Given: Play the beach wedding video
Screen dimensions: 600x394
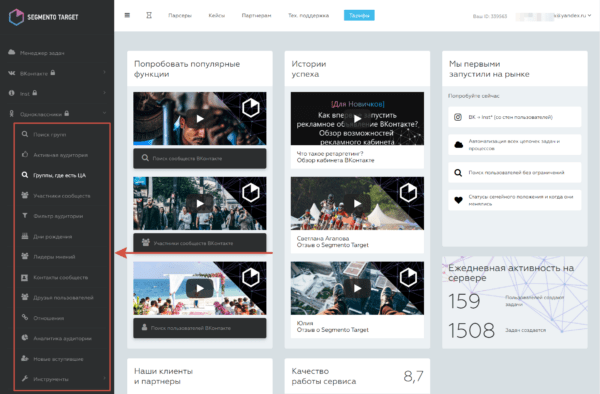Looking at the screenshot, I should (200, 288).
